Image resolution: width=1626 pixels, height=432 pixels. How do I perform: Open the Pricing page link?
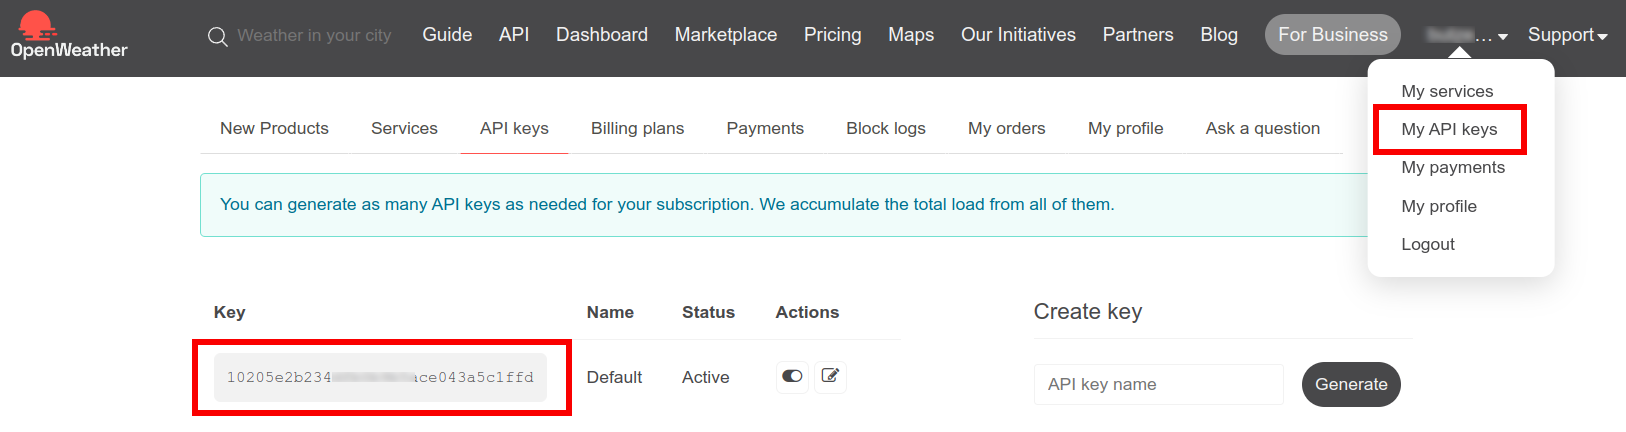click(x=832, y=35)
